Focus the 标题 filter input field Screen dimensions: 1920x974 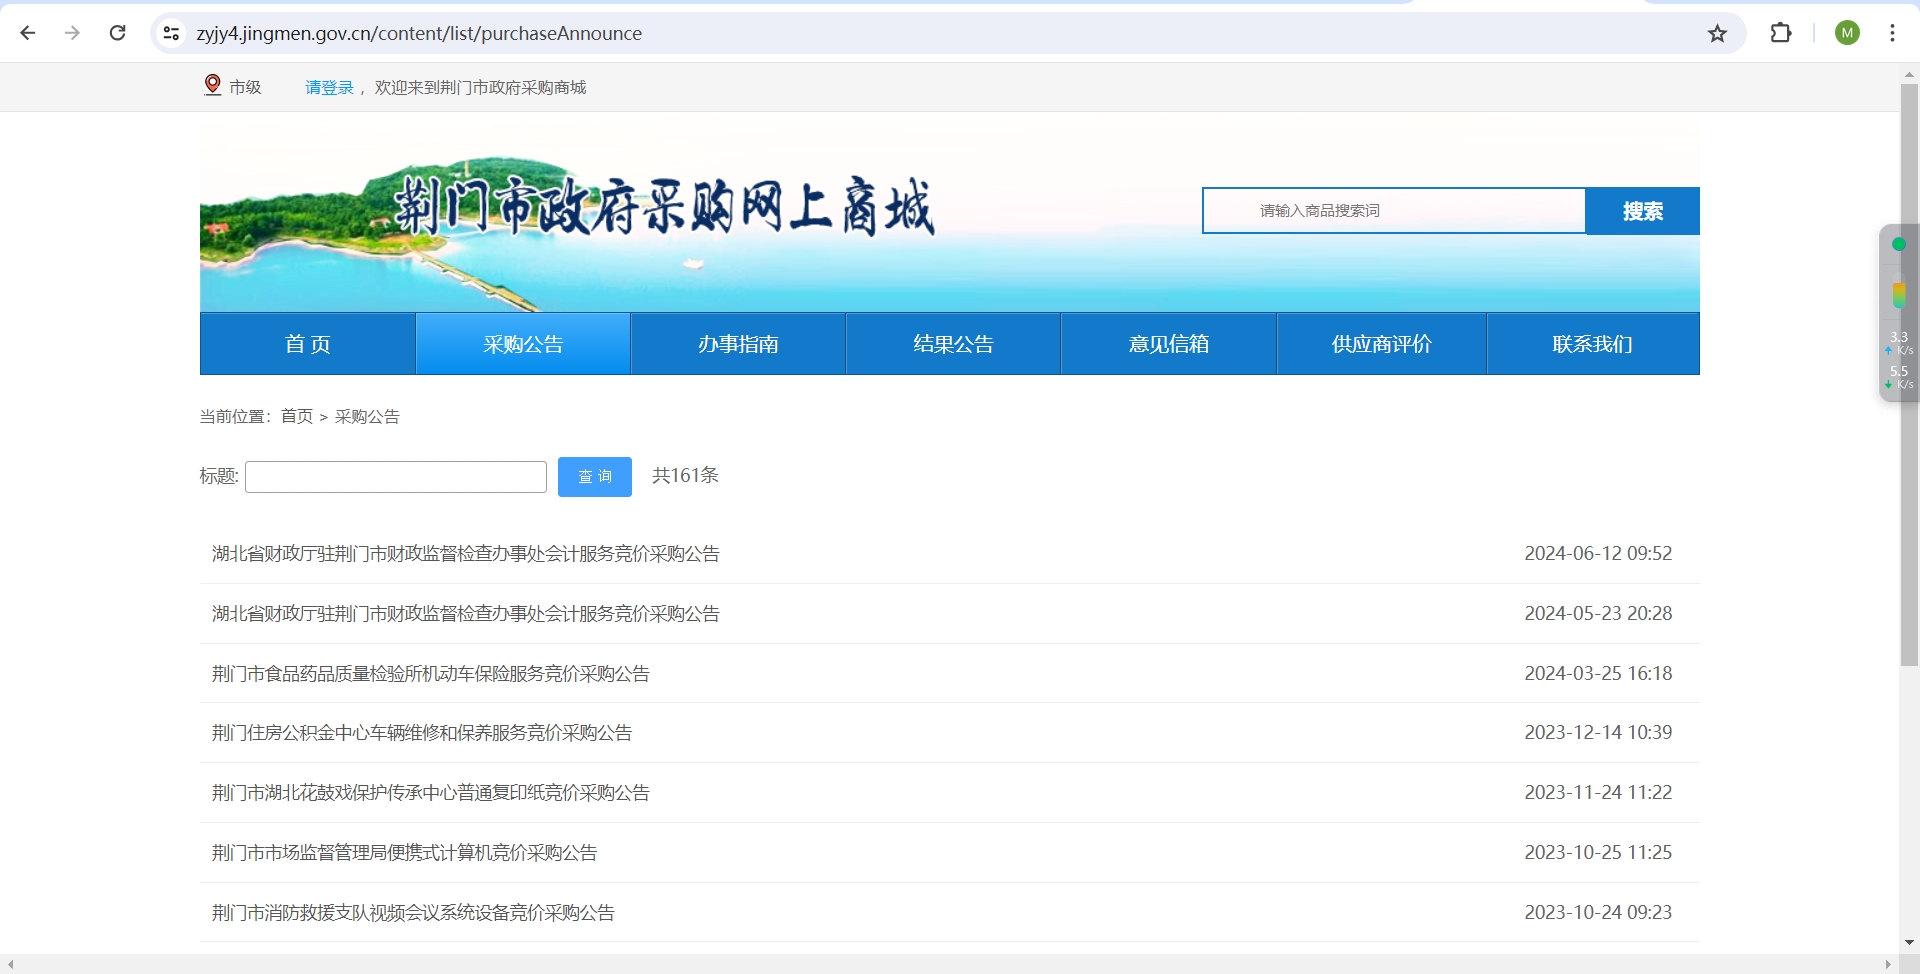click(x=396, y=477)
